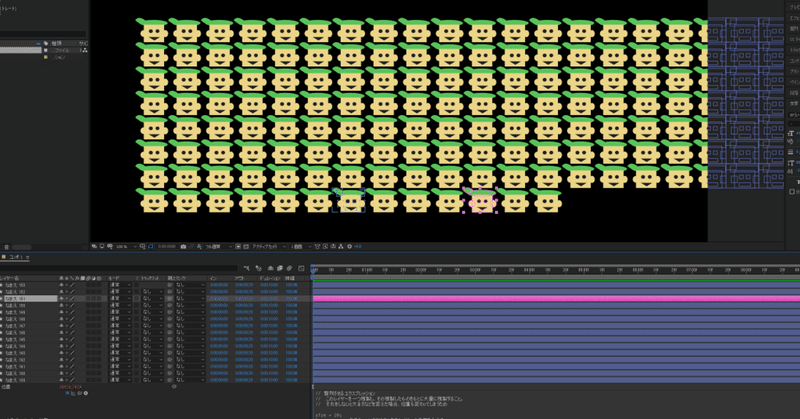Click the composition flowchart icon in viewer footer
800x419 pixels.
coord(341,247)
